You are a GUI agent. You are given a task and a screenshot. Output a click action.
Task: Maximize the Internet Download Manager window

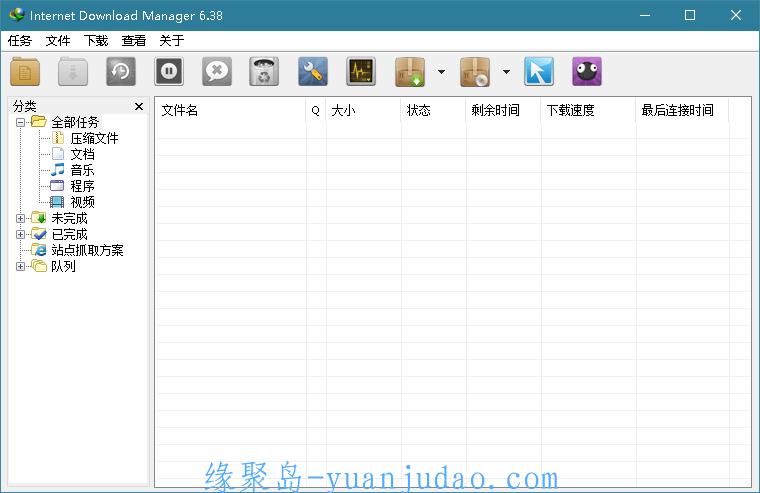point(690,15)
